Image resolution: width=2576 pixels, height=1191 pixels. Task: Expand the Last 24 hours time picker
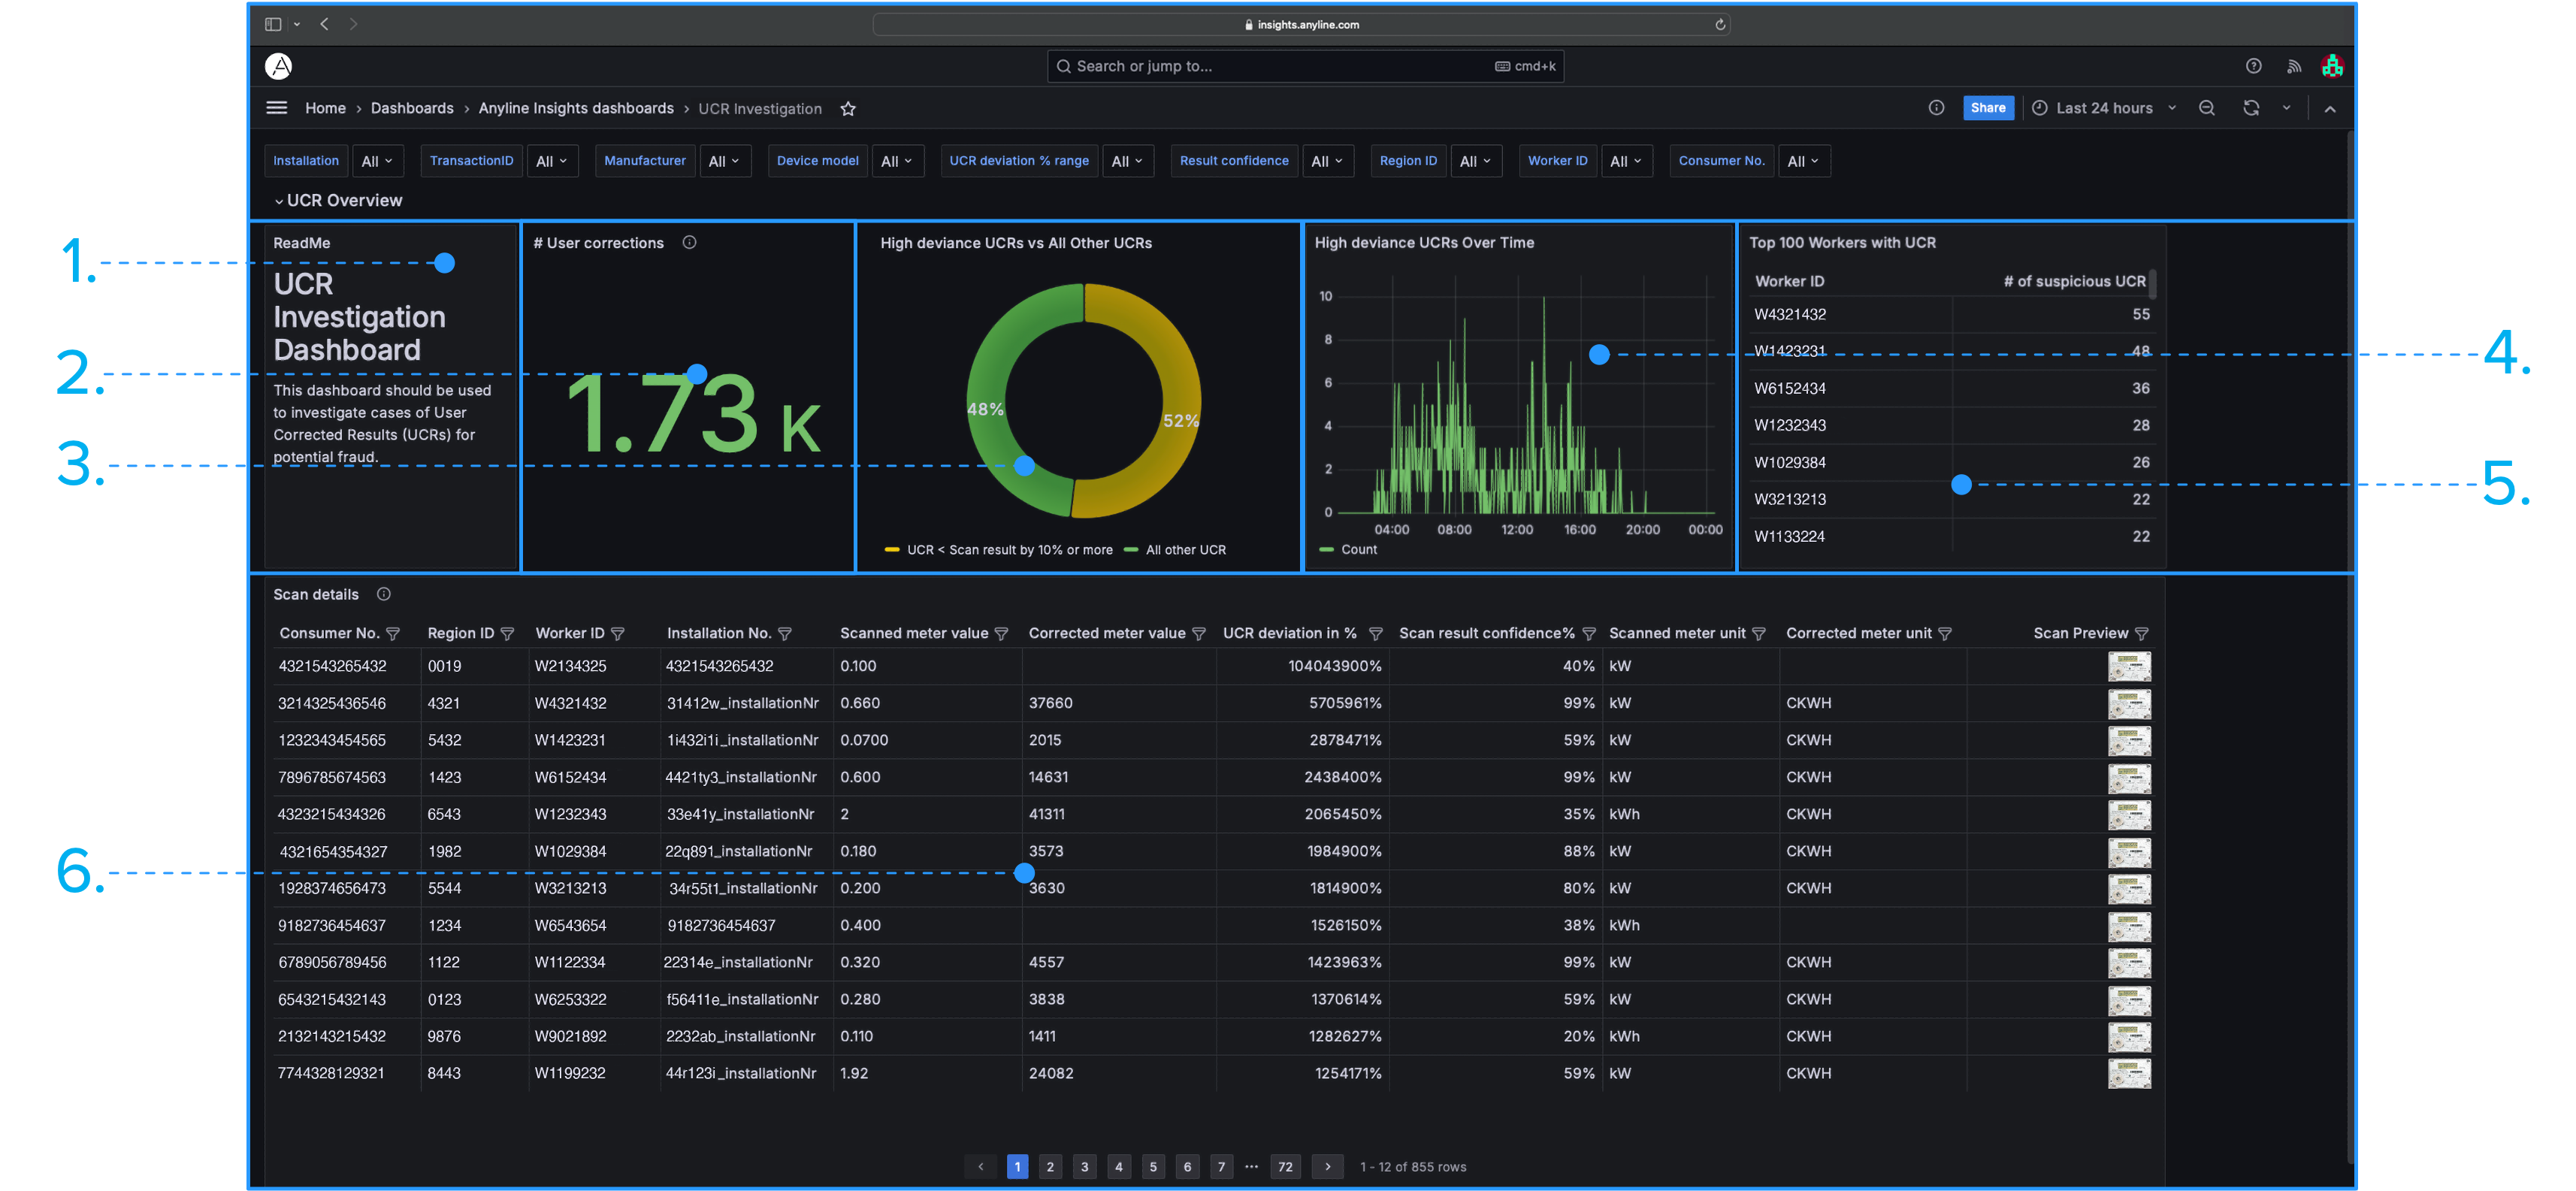point(2104,108)
